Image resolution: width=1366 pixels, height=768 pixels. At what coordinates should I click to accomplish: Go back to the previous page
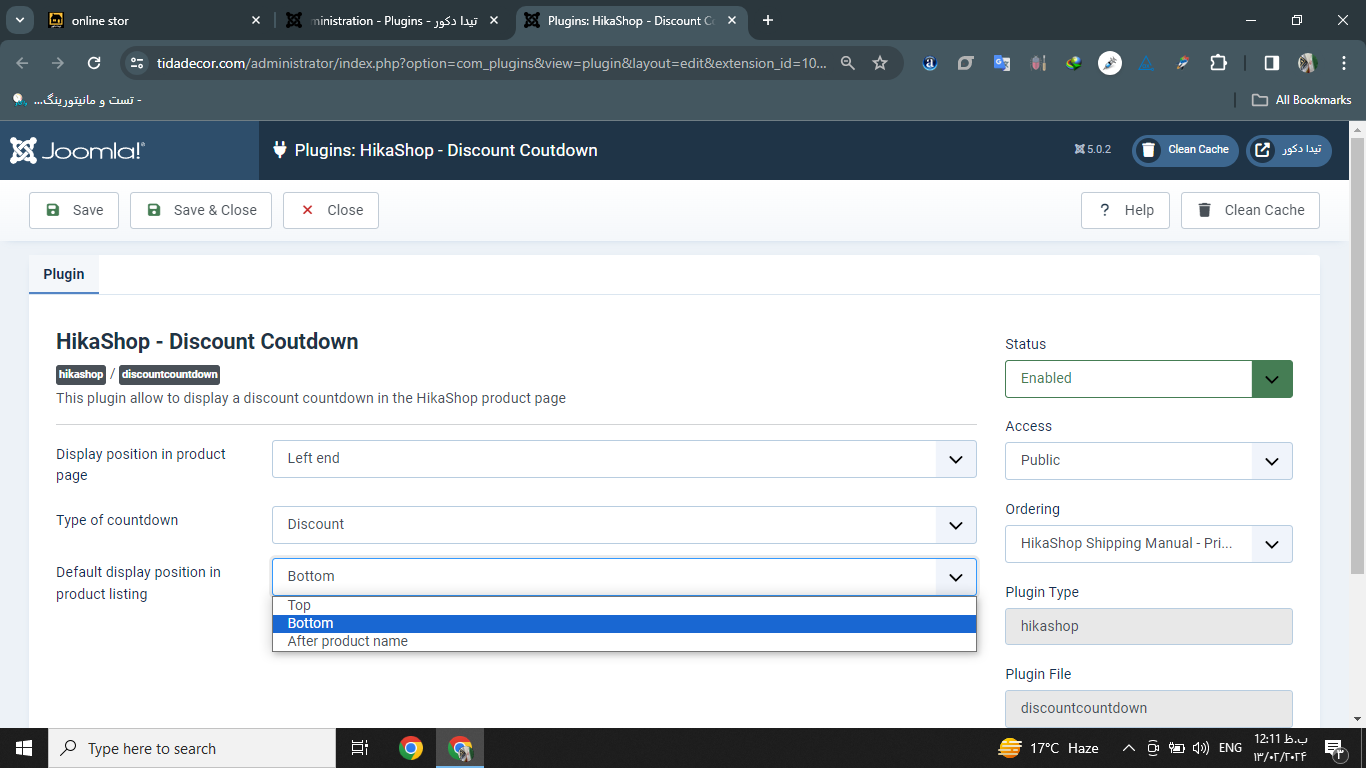point(23,63)
